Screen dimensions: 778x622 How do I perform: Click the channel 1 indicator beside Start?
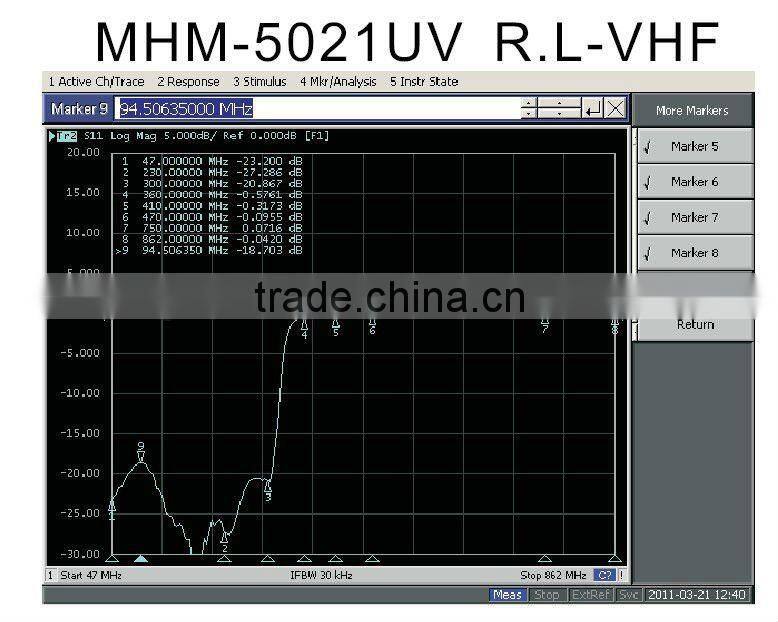pyautogui.click(x=51, y=575)
